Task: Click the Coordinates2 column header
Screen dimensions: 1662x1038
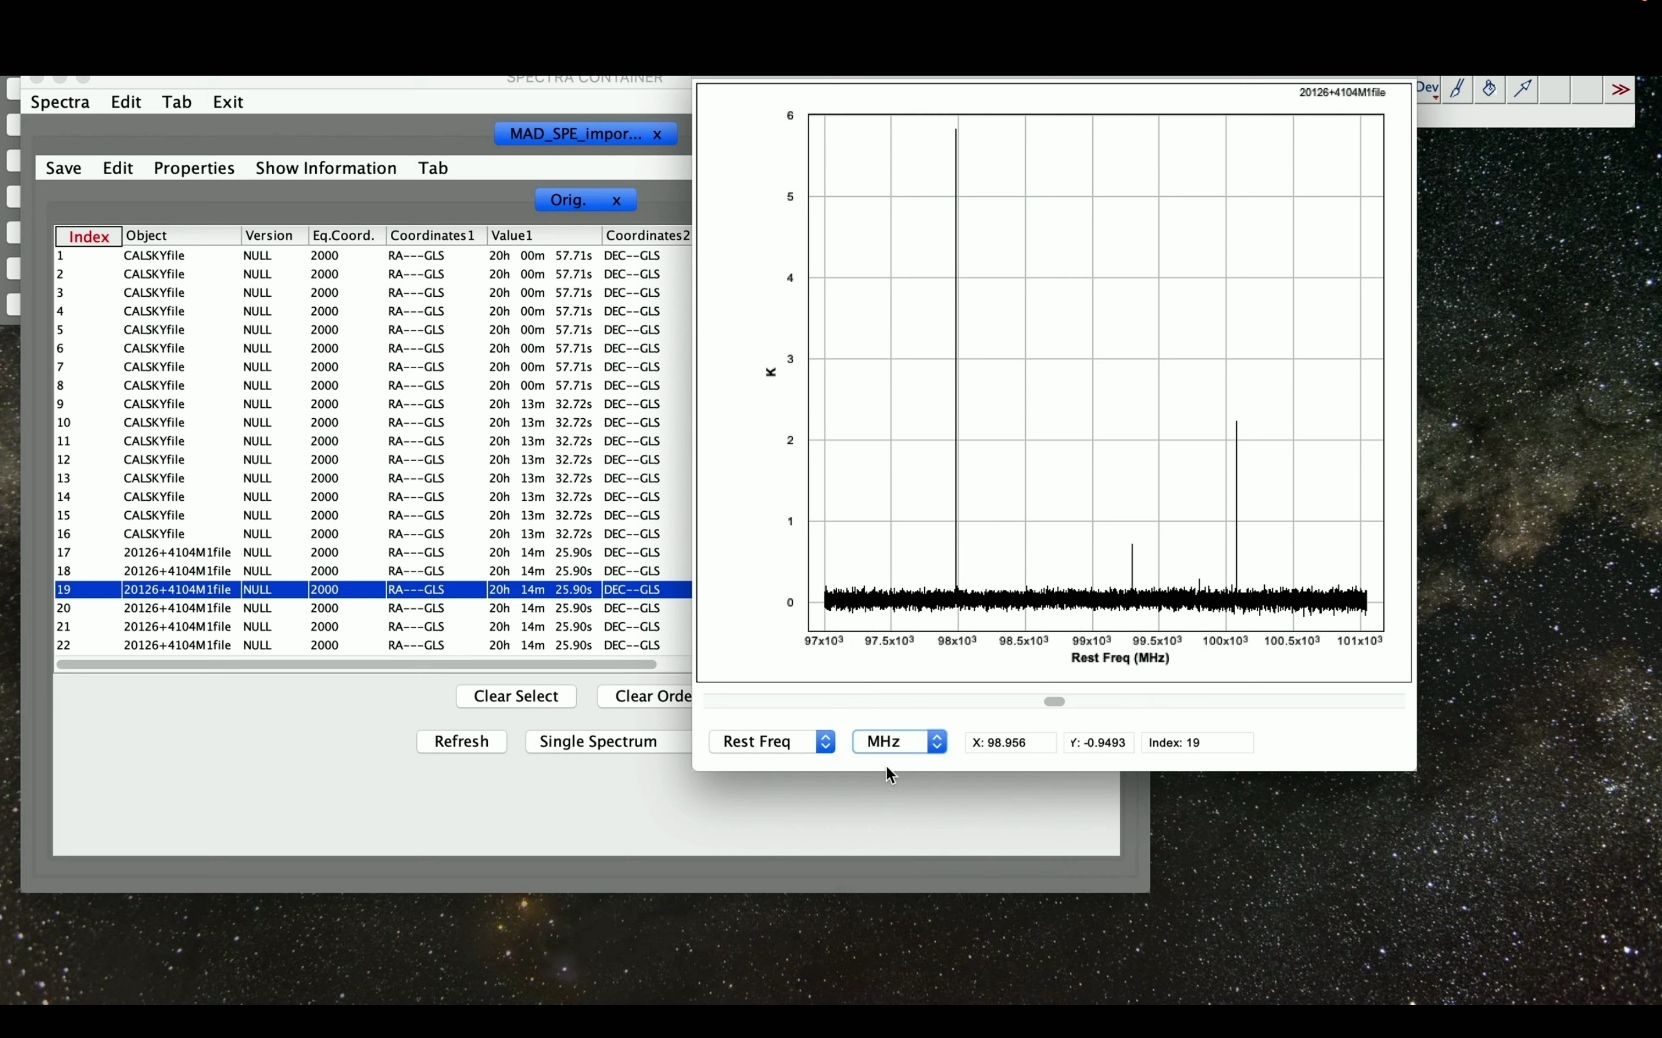Action: point(647,236)
